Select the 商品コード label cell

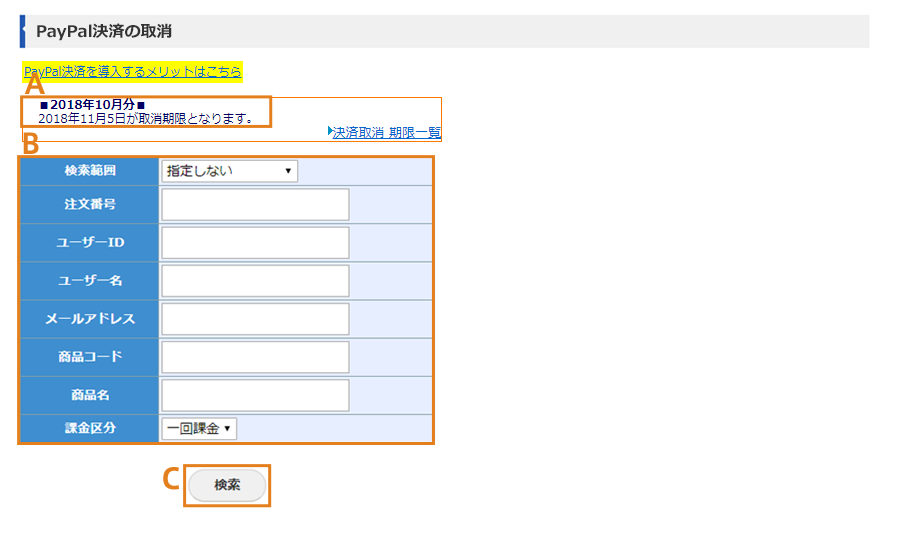click(x=89, y=357)
